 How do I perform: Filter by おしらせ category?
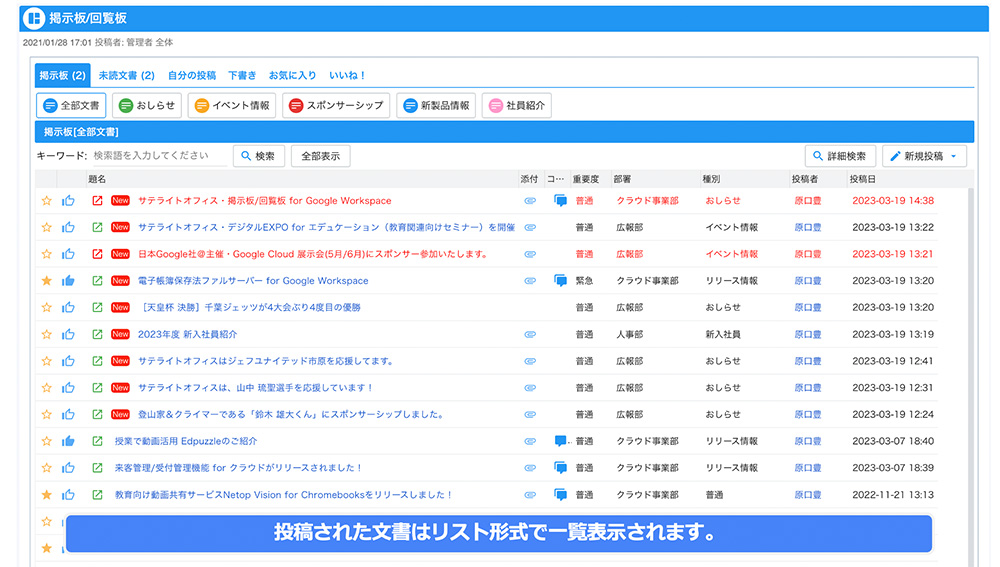[x=147, y=105]
